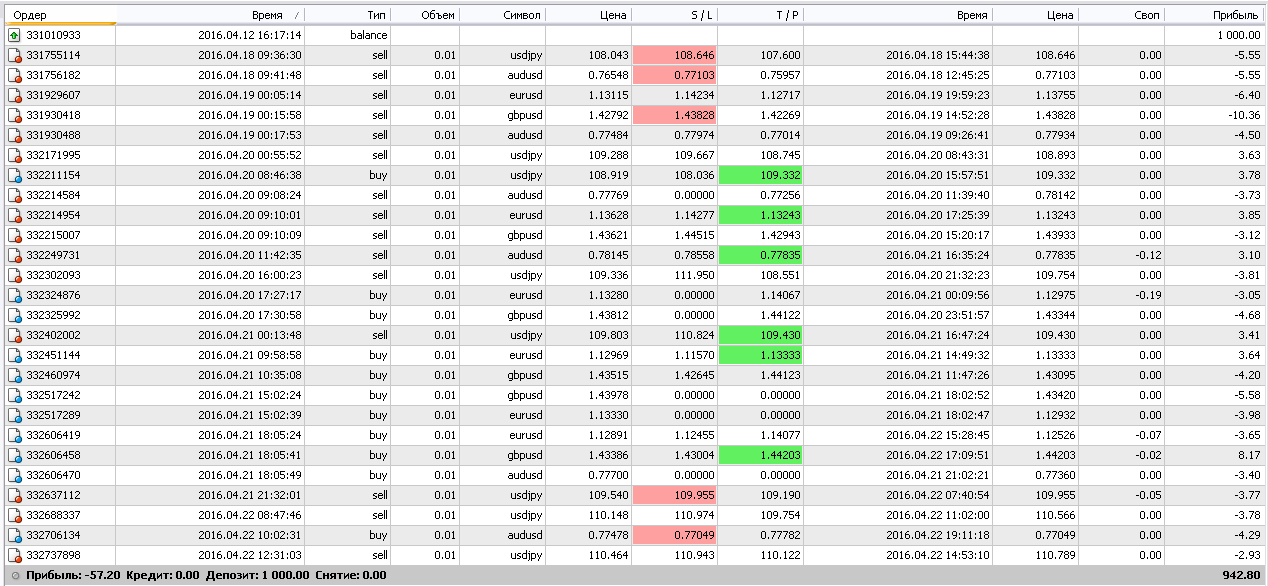Click the 'balance' type cell
Image resolution: width=1268 pixels, height=586 pixels.
click(369, 35)
